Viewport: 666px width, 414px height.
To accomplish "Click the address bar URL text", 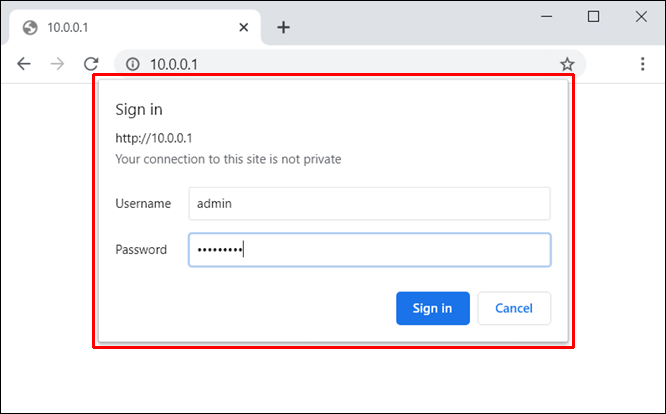I will [x=174, y=64].
